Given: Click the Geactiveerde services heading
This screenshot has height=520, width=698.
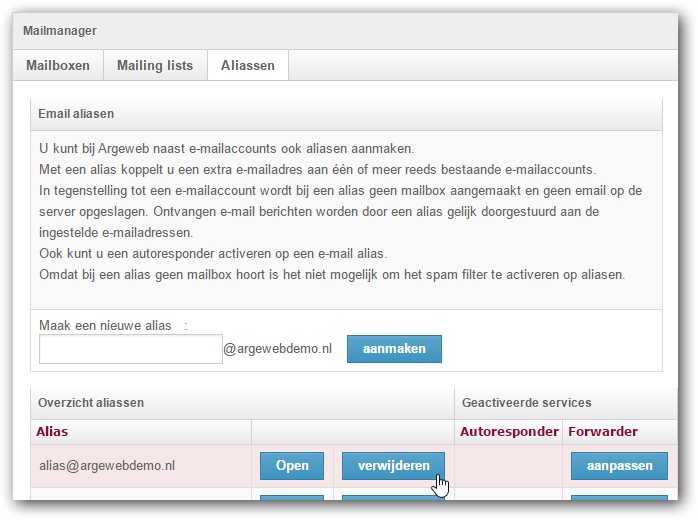Looking at the screenshot, I should click(527, 403).
